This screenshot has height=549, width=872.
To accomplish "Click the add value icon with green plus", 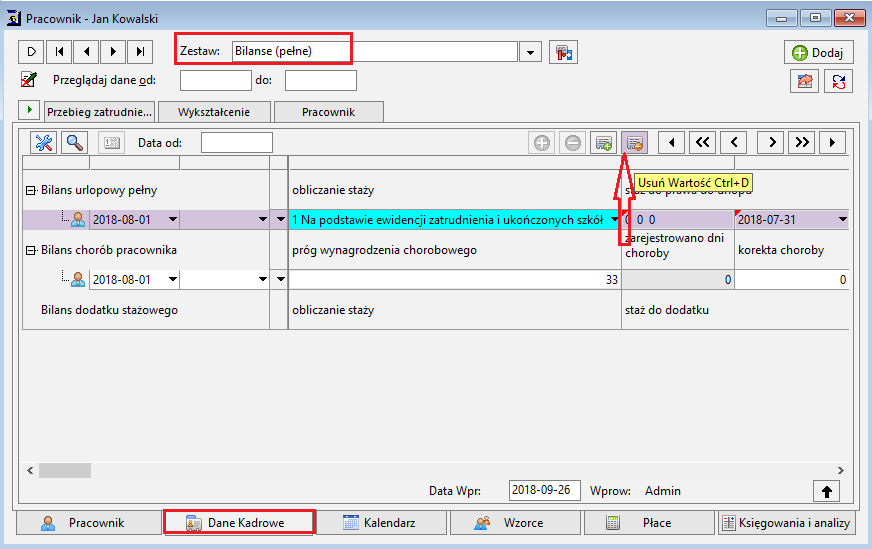I will pos(603,143).
